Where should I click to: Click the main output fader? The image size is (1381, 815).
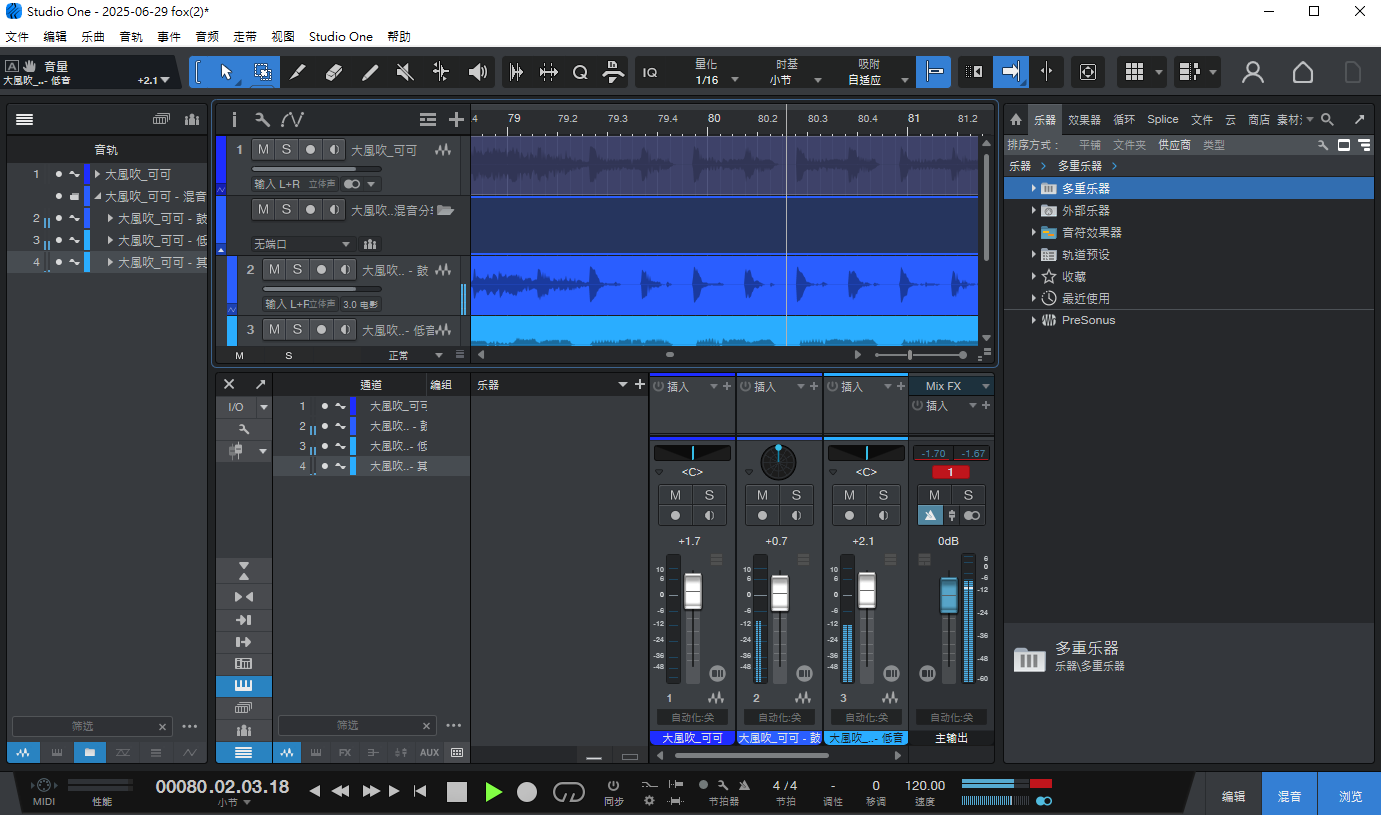(x=948, y=595)
